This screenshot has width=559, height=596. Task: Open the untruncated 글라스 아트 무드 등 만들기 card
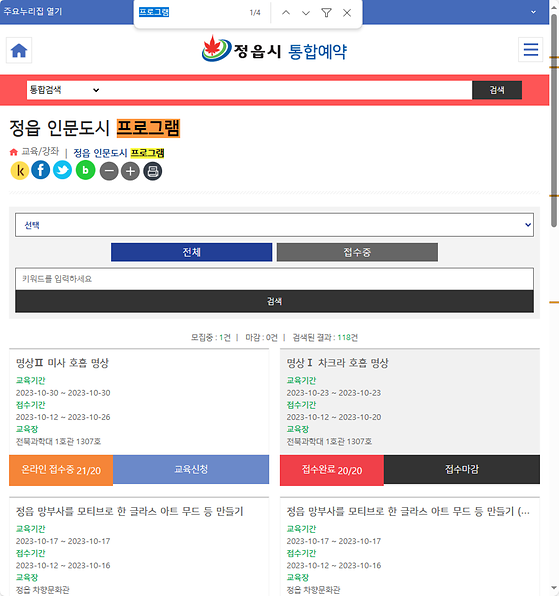pos(130,511)
